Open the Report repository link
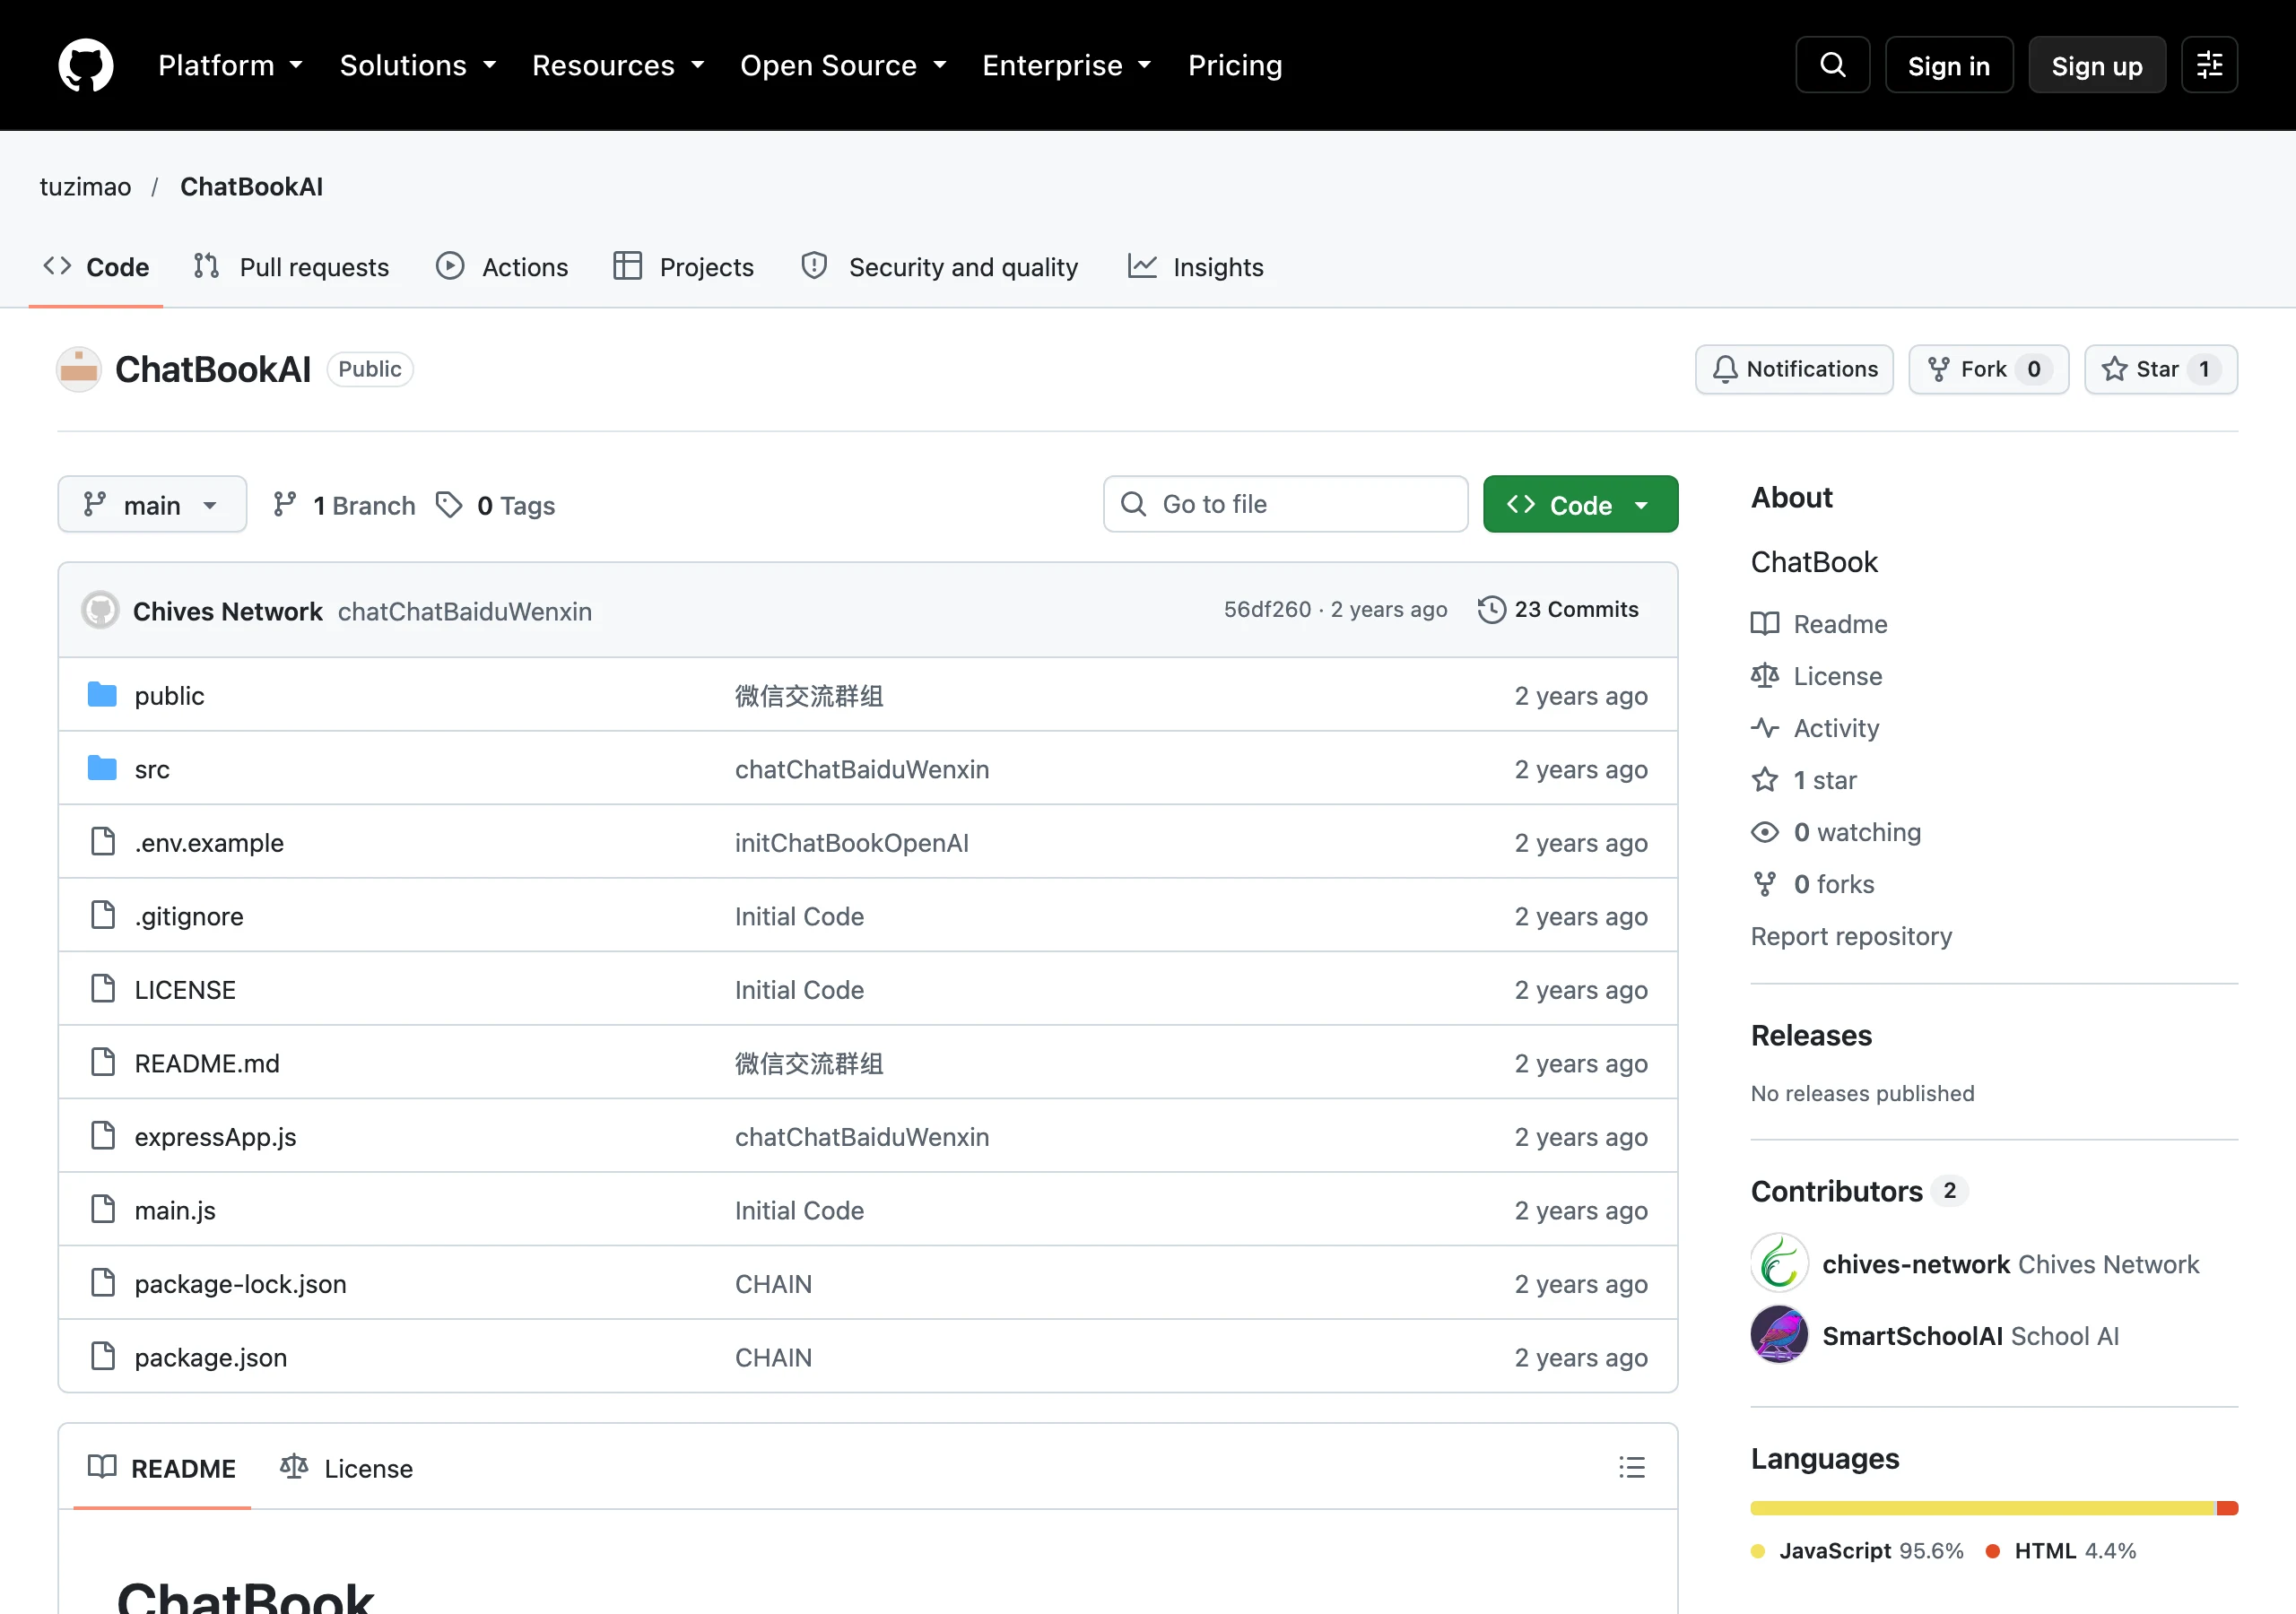 (1851, 936)
